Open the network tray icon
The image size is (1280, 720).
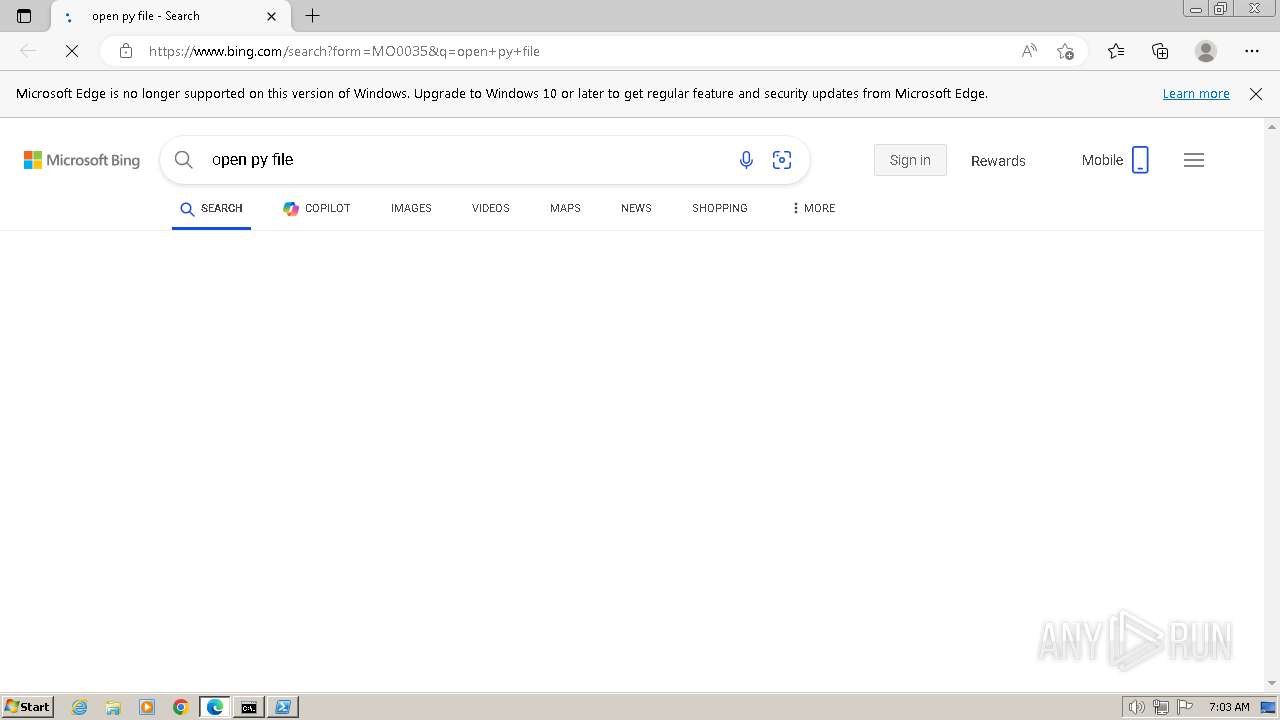(x=1161, y=707)
